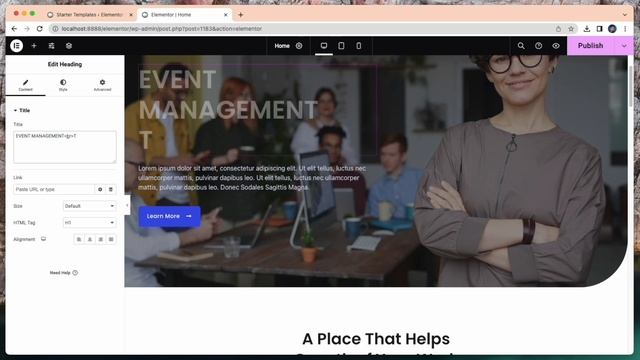Align heading right
Viewport: 640px width, 360px height.
100,239
